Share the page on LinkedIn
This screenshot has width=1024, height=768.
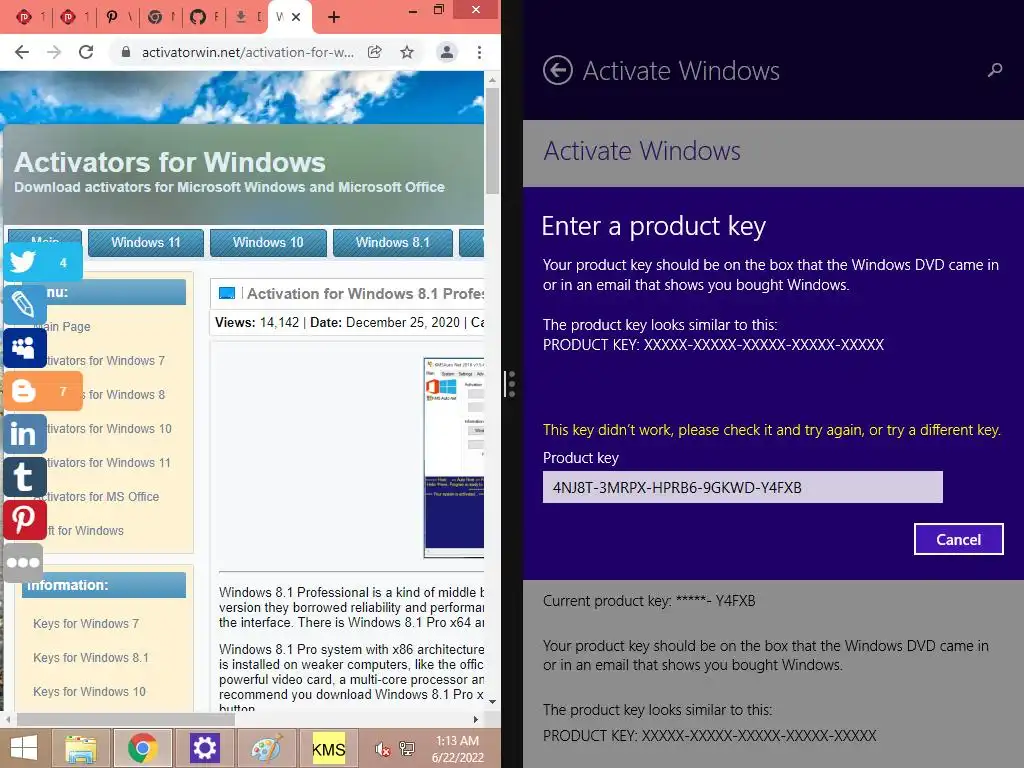pos(24,434)
